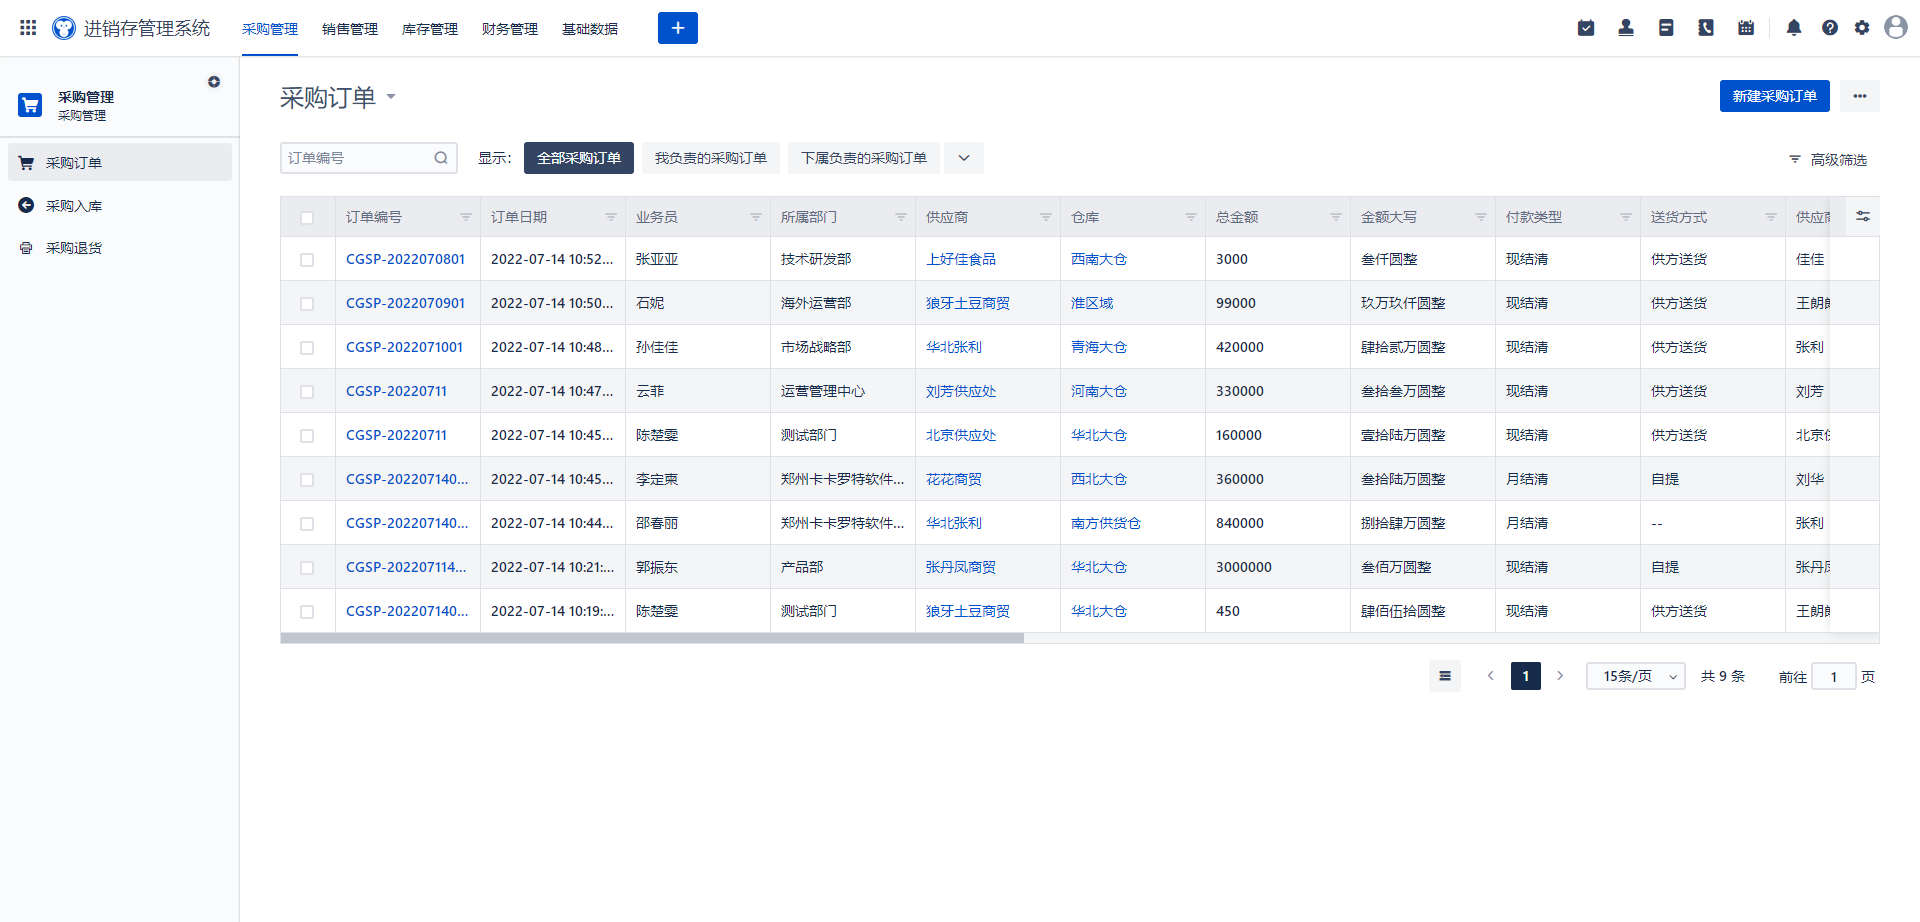The image size is (1920, 922).
Task: Check the row for order CGSP-2022070801
Action: (307, 260)
